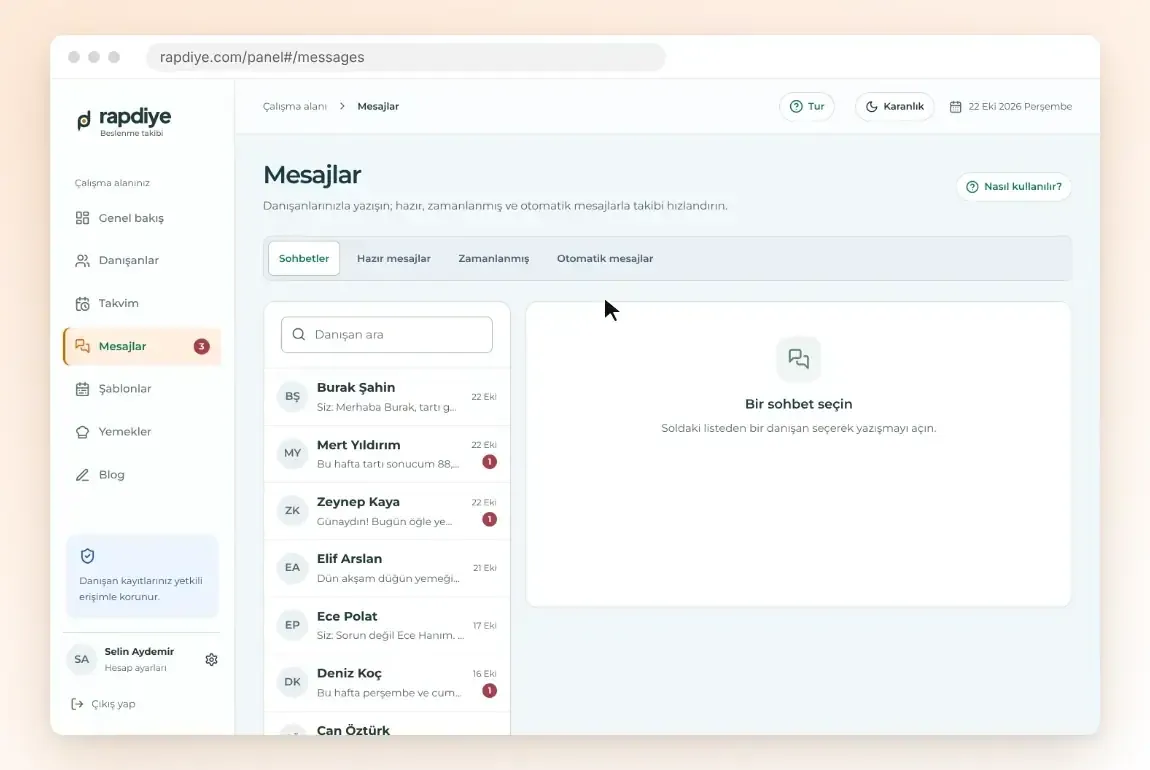Viewport: 1150px width, 770px height.
Task: Open Genel bakış dashboard icon
Action: coord(82,218)
